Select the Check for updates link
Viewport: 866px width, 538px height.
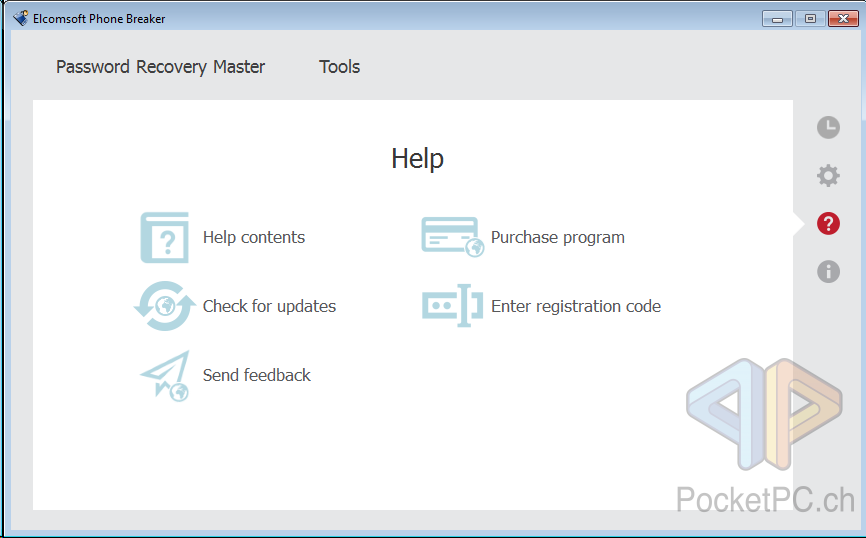[269, 306]
